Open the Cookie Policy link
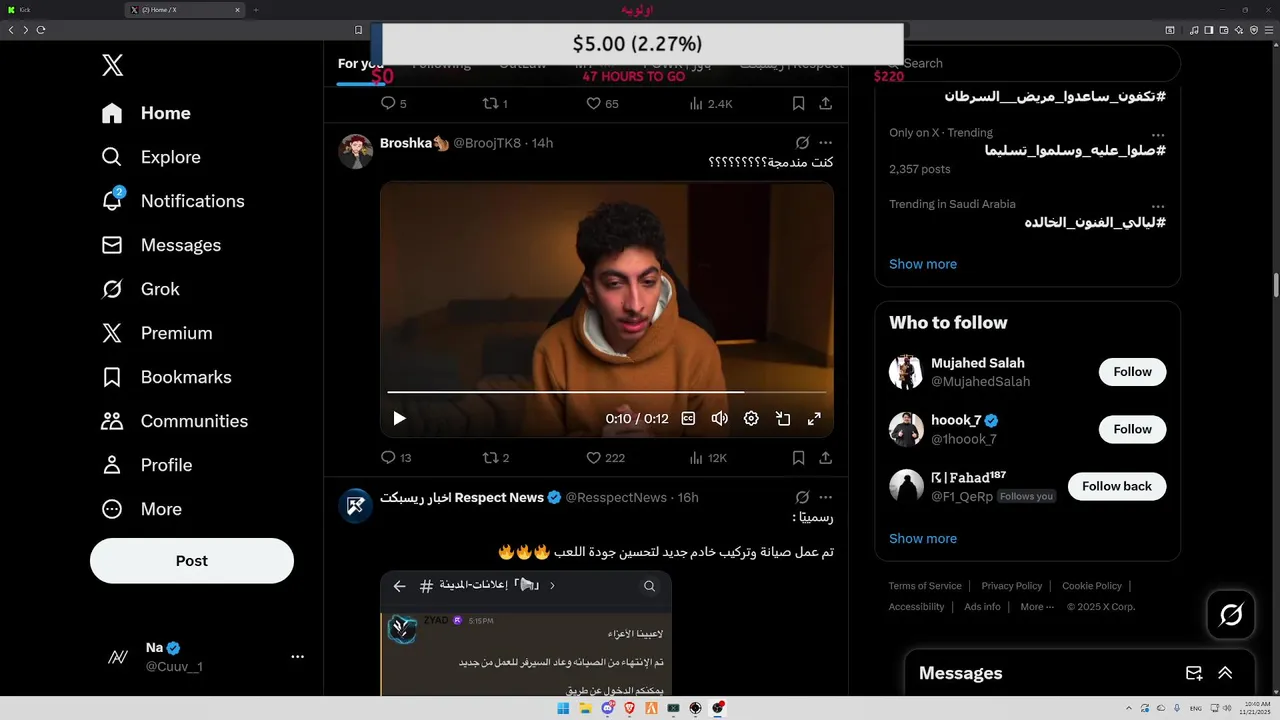This screenshot has height=720, width=1280. (x=1092, y=586)
